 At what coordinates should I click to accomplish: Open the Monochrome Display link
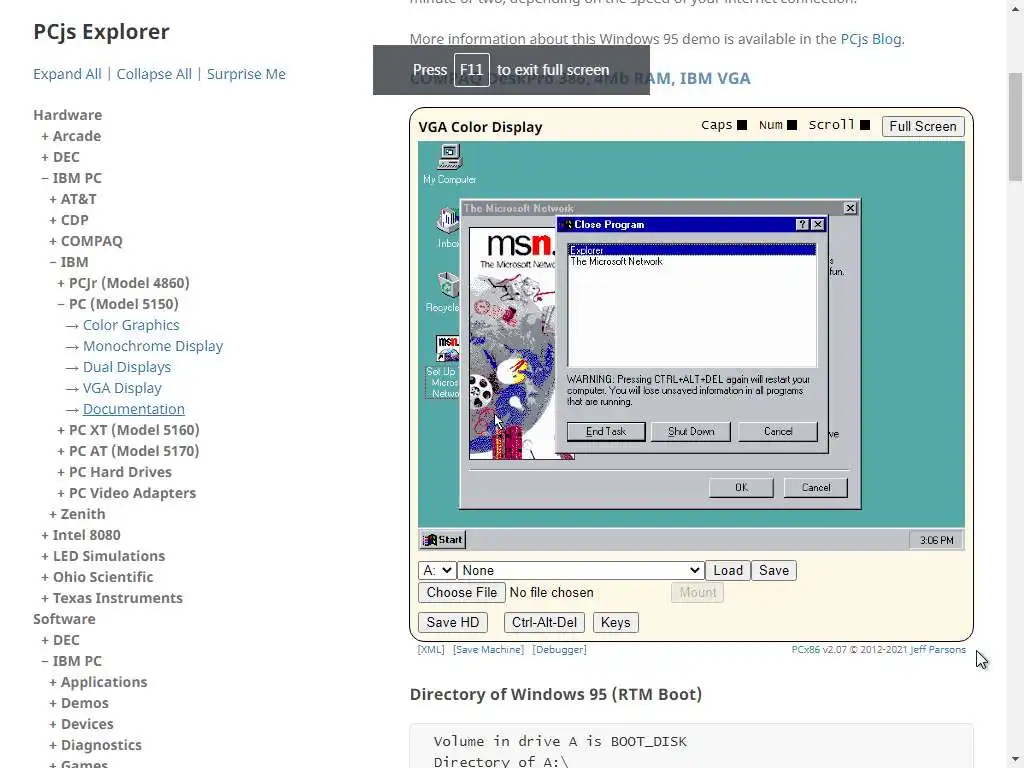tap(153, 346)
